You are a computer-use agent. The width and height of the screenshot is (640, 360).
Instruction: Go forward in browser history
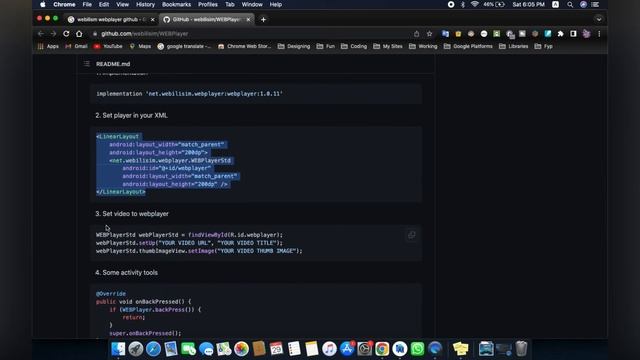pyautogui.click(x=53, y=34)
